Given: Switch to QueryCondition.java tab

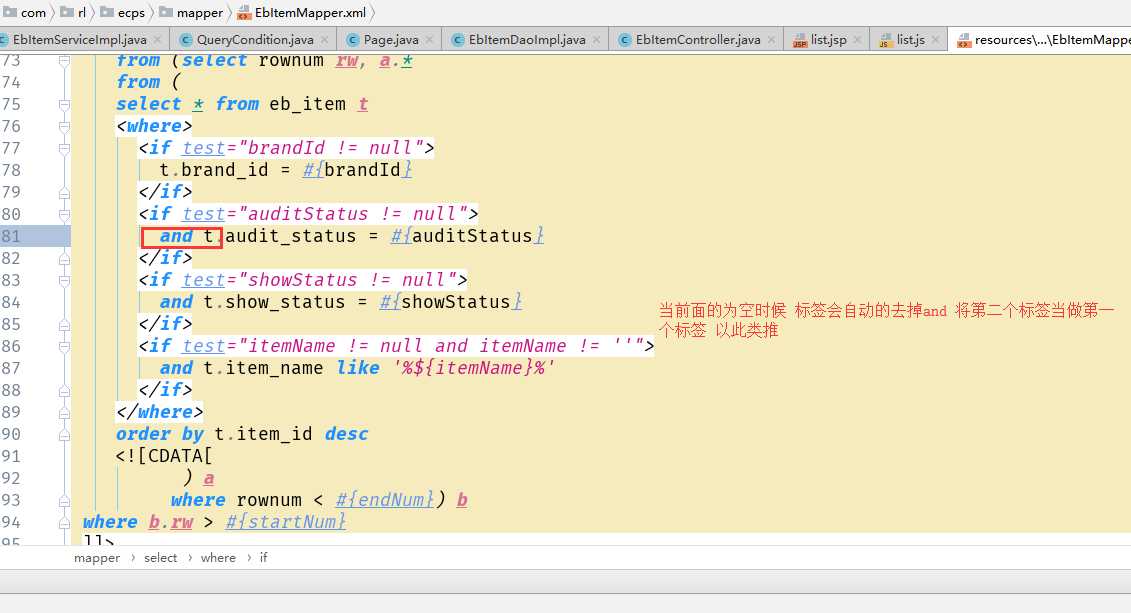Looking at the screenshot, I should point(254,40).
